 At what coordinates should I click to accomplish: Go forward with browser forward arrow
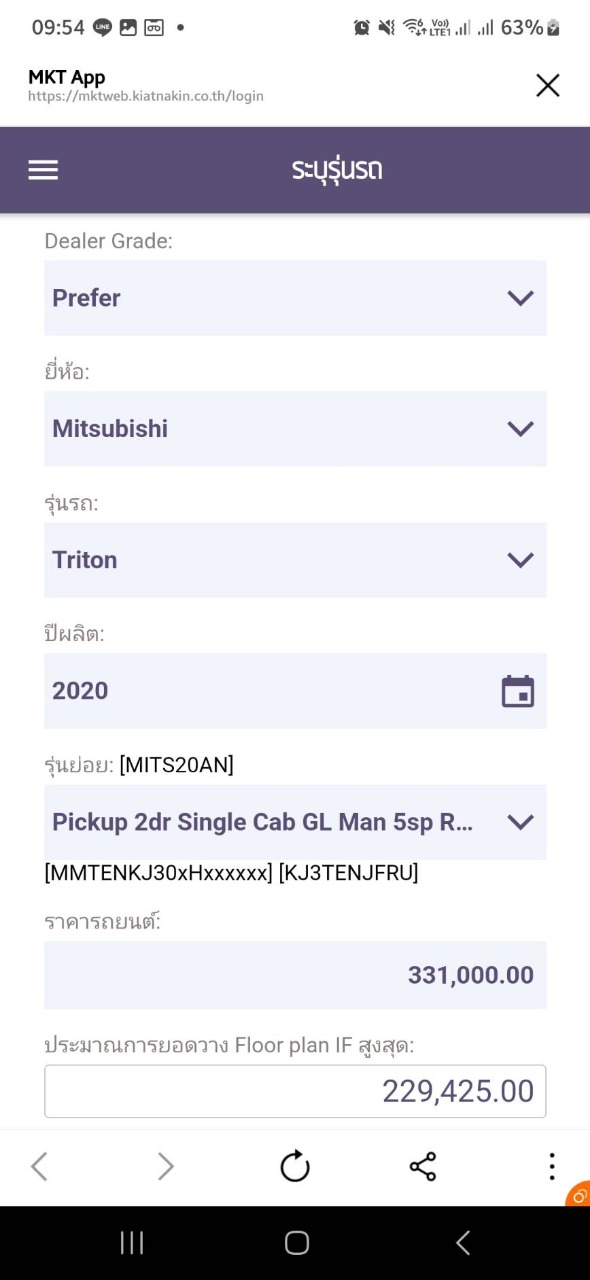click(166, 1166)
